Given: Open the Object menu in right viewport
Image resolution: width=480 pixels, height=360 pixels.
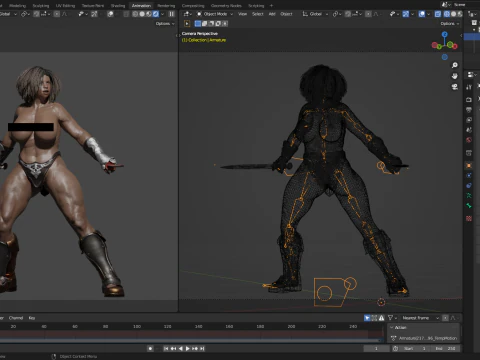Looking at the screenshot, I should (x=286, y=14).
